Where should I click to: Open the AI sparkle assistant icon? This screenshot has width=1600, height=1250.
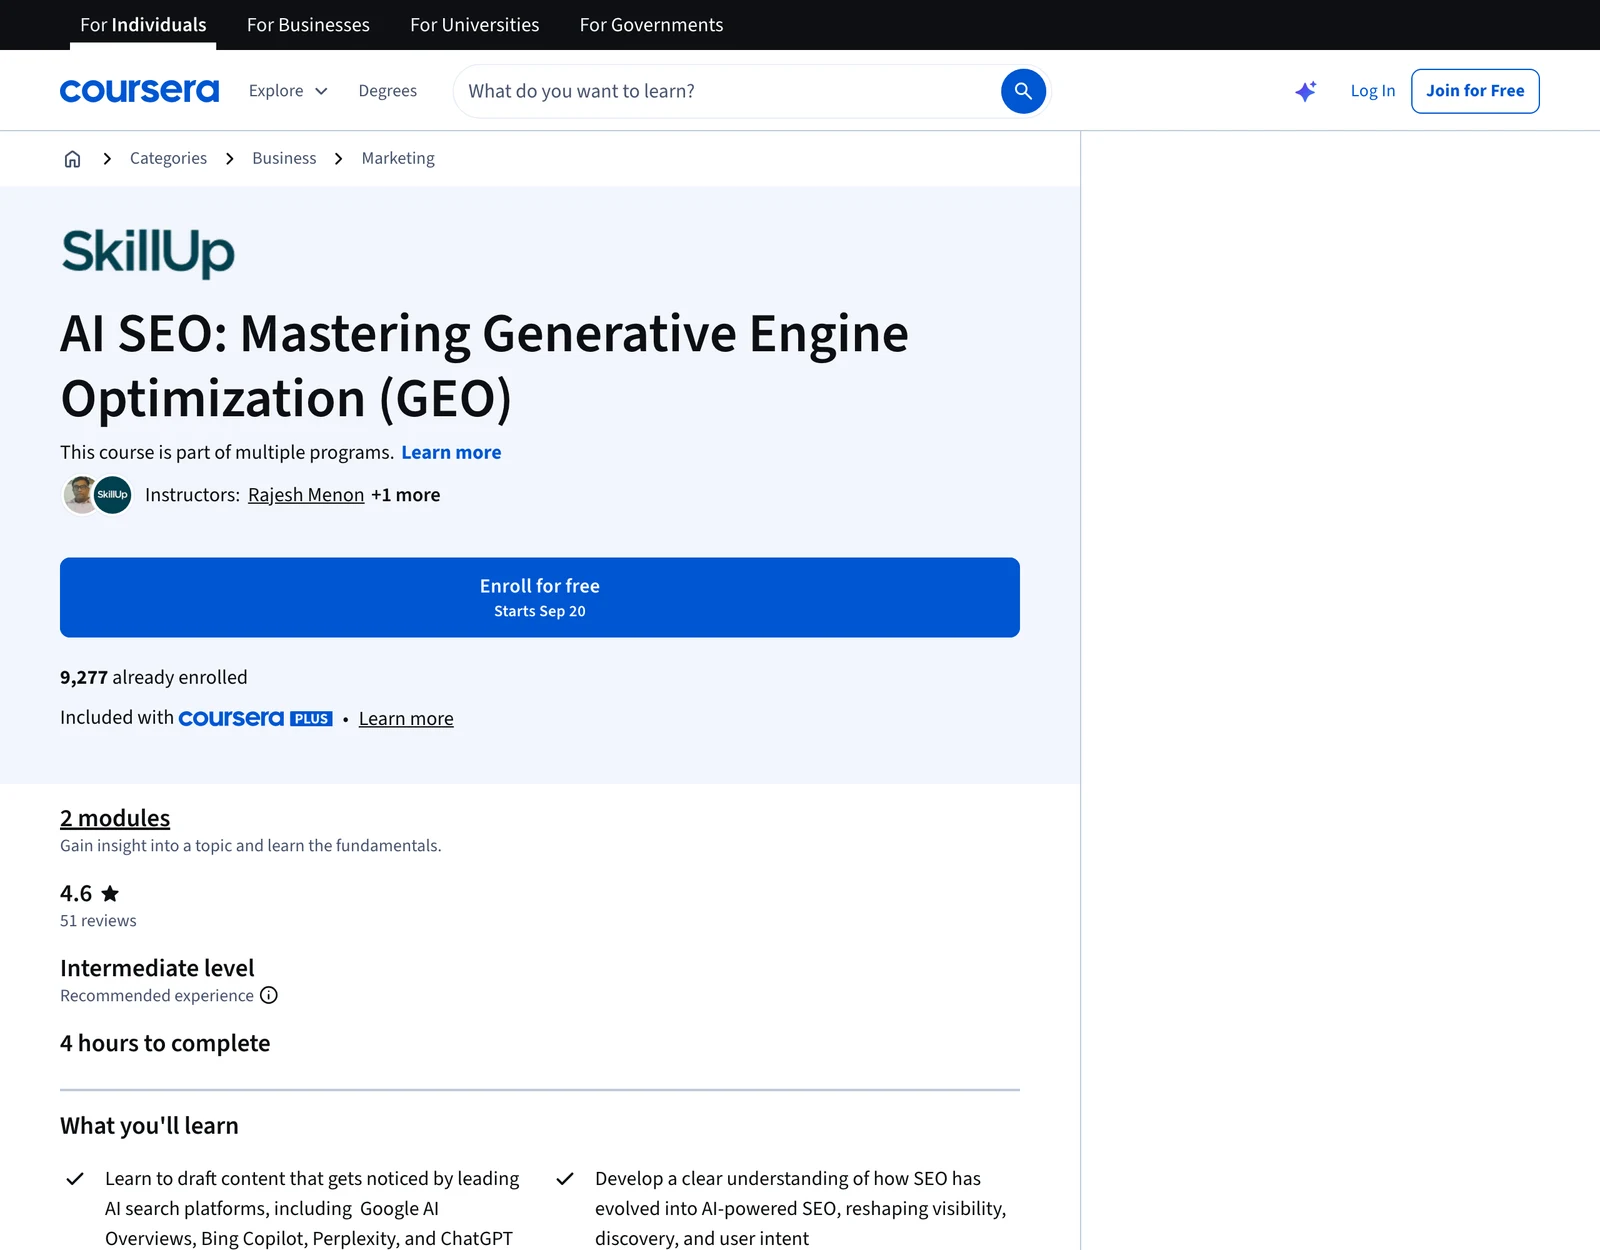[x=1306, y=91]
